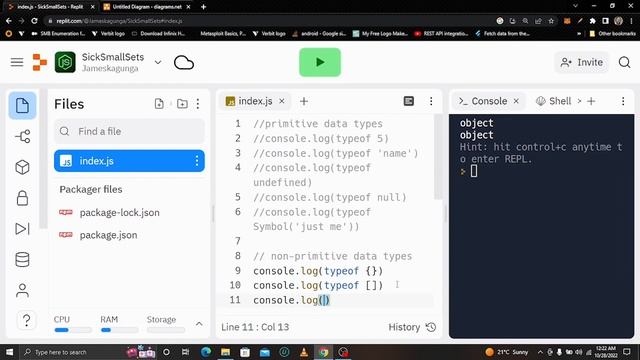Open Chrome from the taskbar
Image resolution: width=640 pixels, height=360 pixels.
(x=324, y=352)
